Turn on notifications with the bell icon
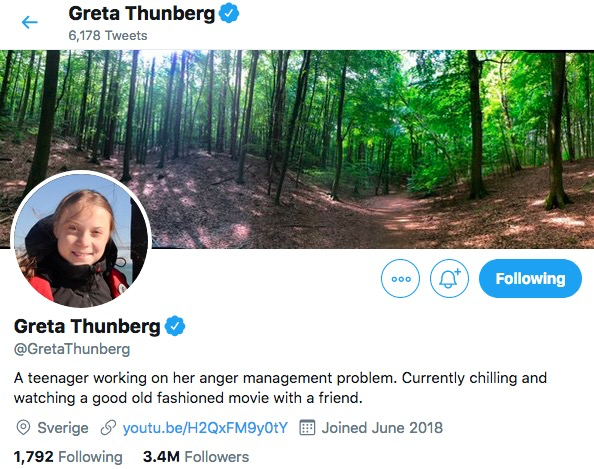594x469 pixels. (449, 278)
